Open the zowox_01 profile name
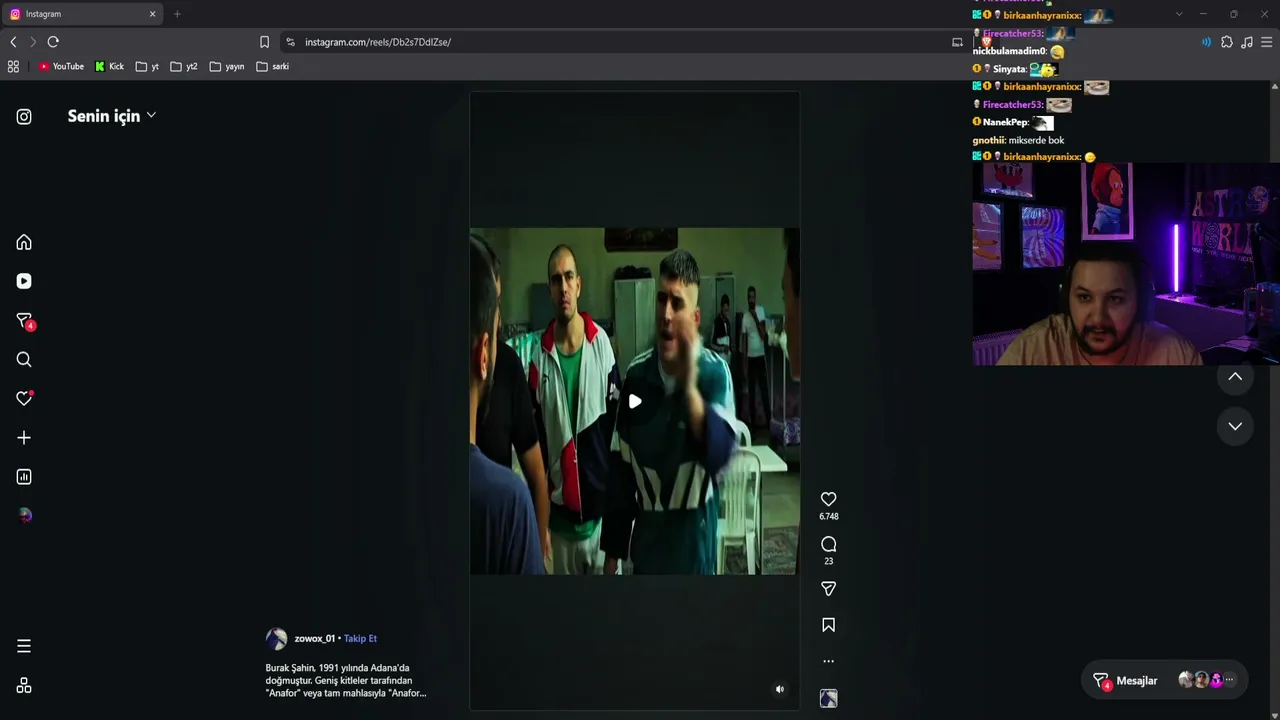 click(x=314, y=638)
